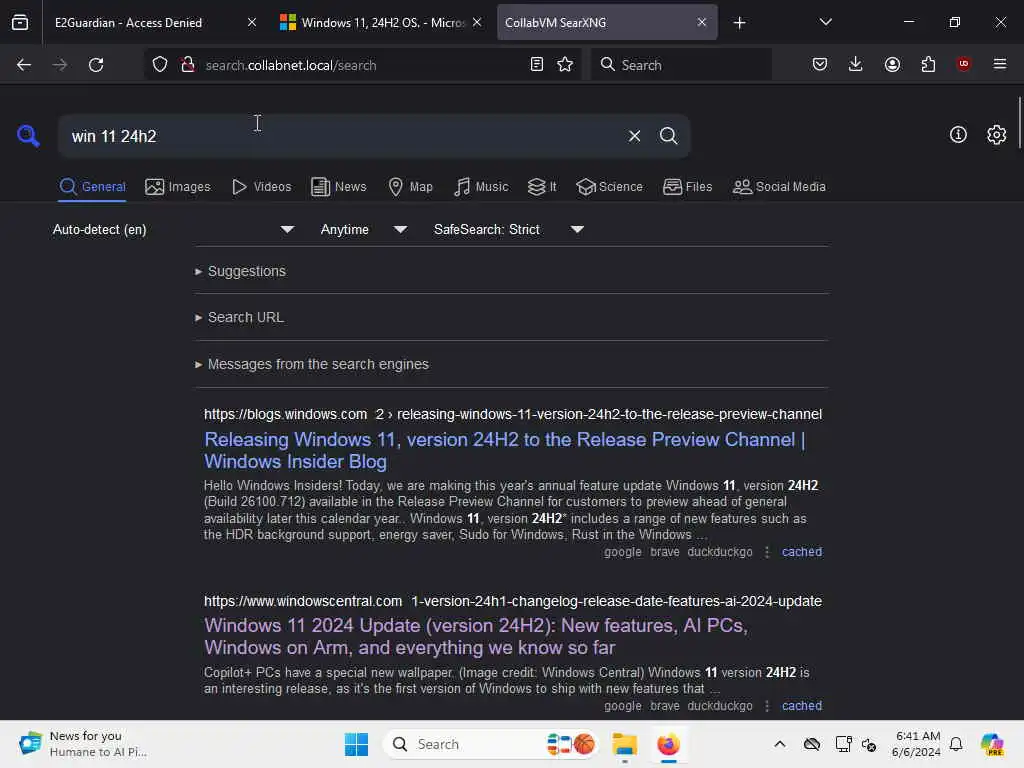Open cached link for Windows Central result
This screenshot has width=1024, height=768.
pyautogui.click(x=802, y=706)
